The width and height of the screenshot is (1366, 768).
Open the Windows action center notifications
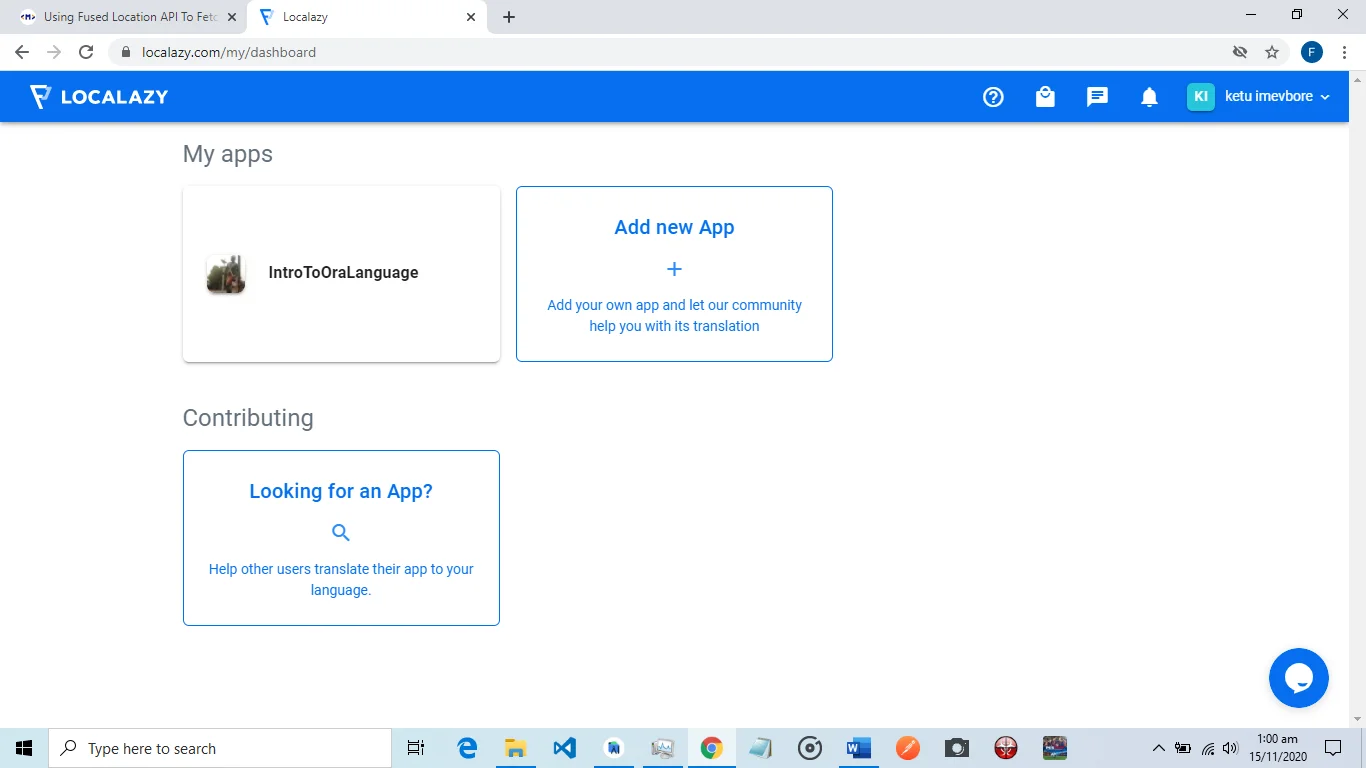click(x=1333, y=748)
